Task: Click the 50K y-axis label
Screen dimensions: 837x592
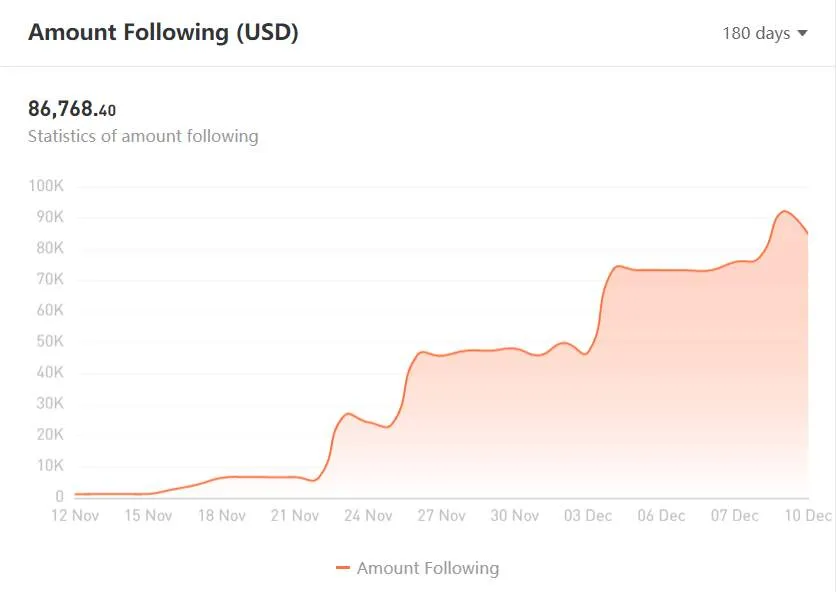Action: coord(50,341)
